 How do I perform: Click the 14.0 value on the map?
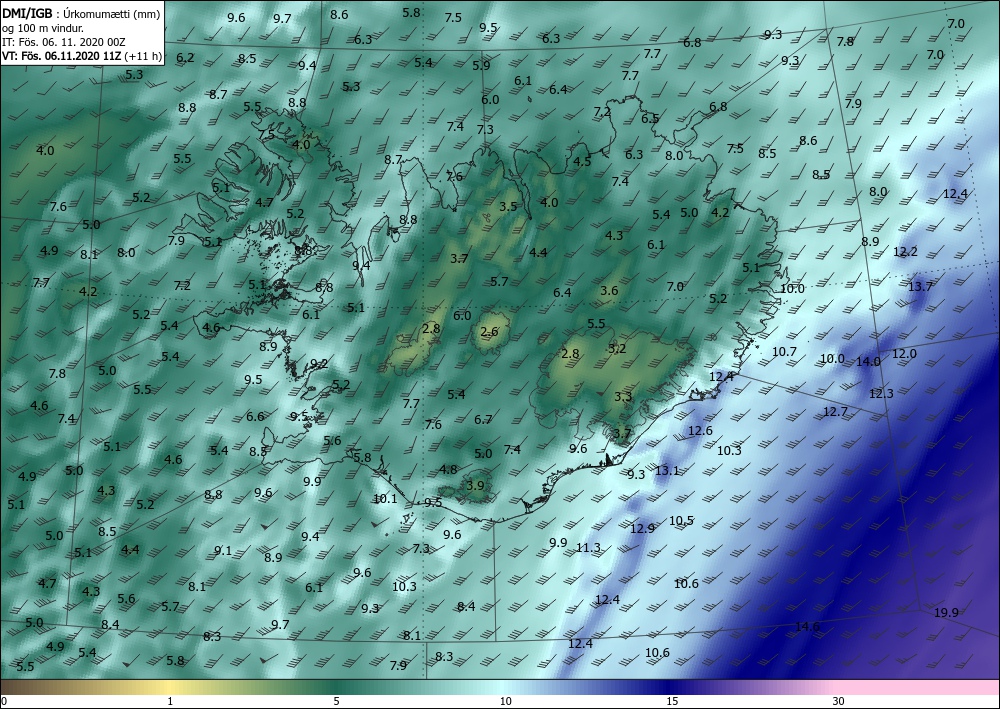[x=868, y=362]
